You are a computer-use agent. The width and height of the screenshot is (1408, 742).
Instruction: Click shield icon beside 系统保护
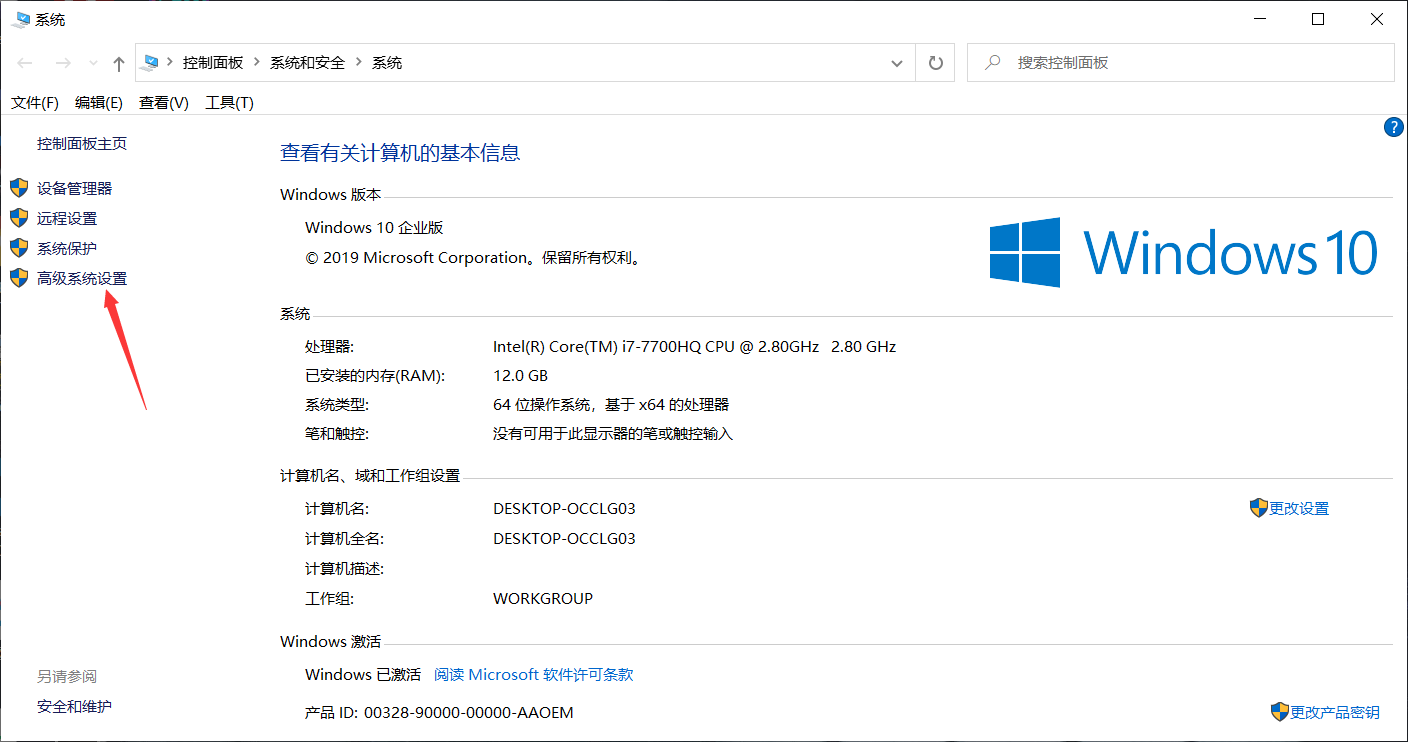tap(19, 247)
